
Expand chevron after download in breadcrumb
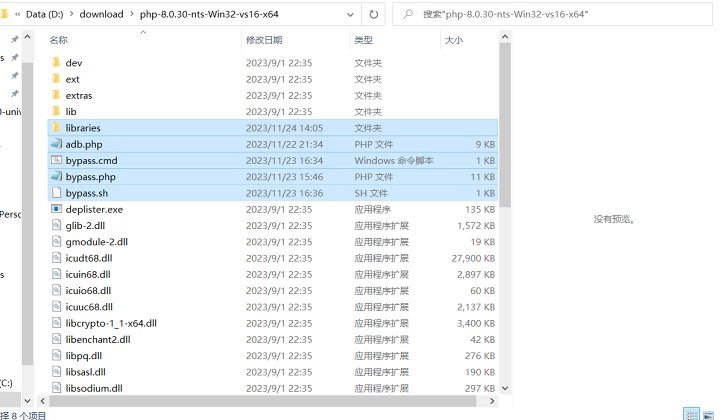[132, 16]
